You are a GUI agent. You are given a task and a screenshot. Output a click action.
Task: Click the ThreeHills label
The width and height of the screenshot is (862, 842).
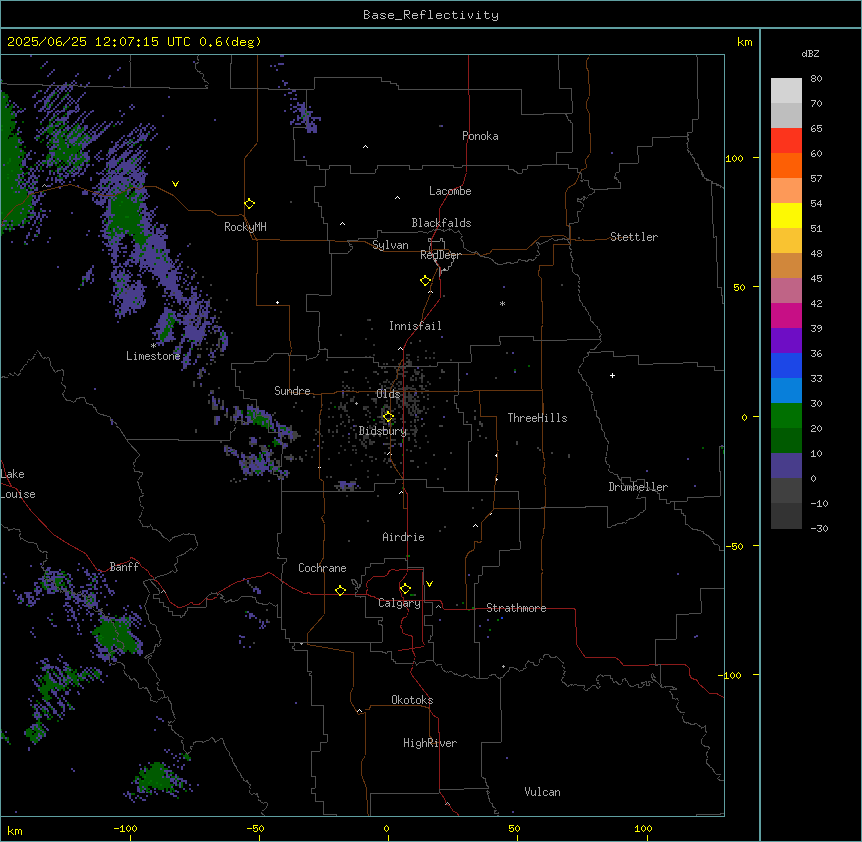(537, 418)
